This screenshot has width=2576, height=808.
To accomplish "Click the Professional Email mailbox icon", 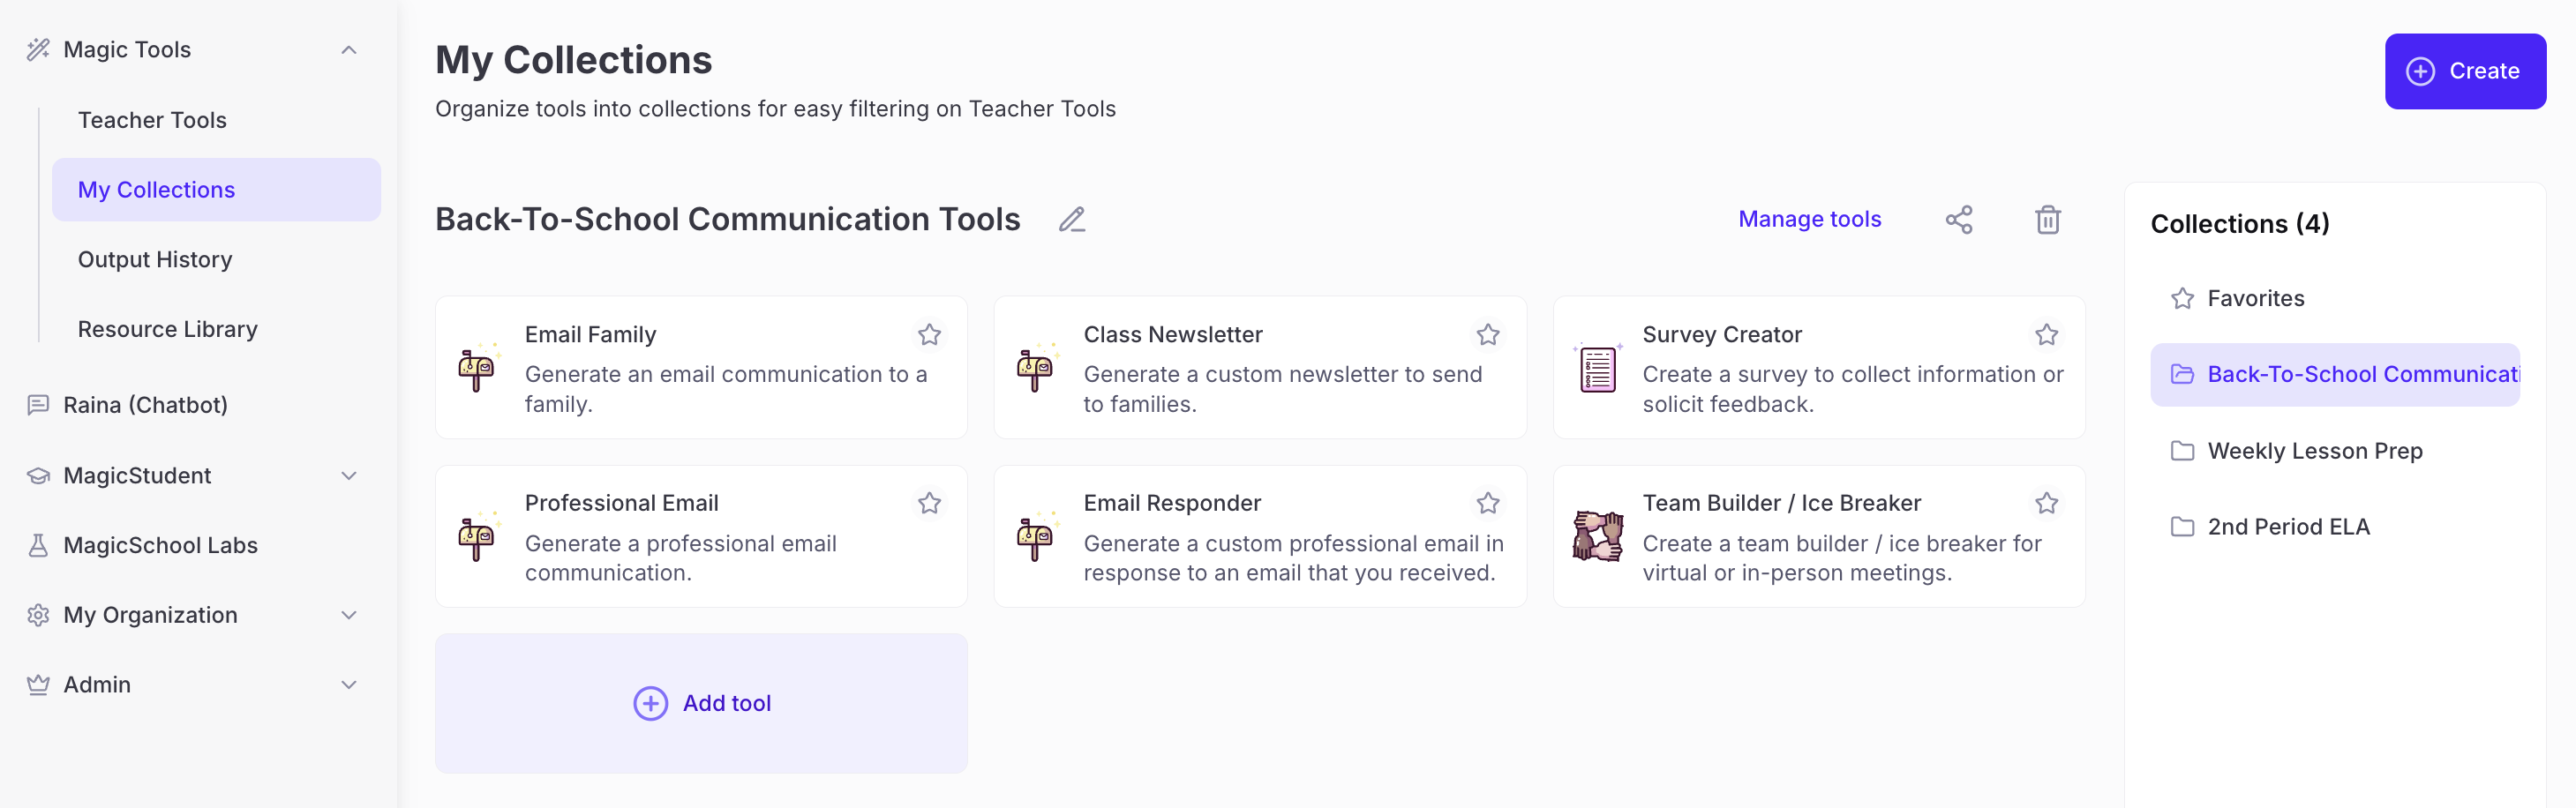I will click(x=478, y=537).
